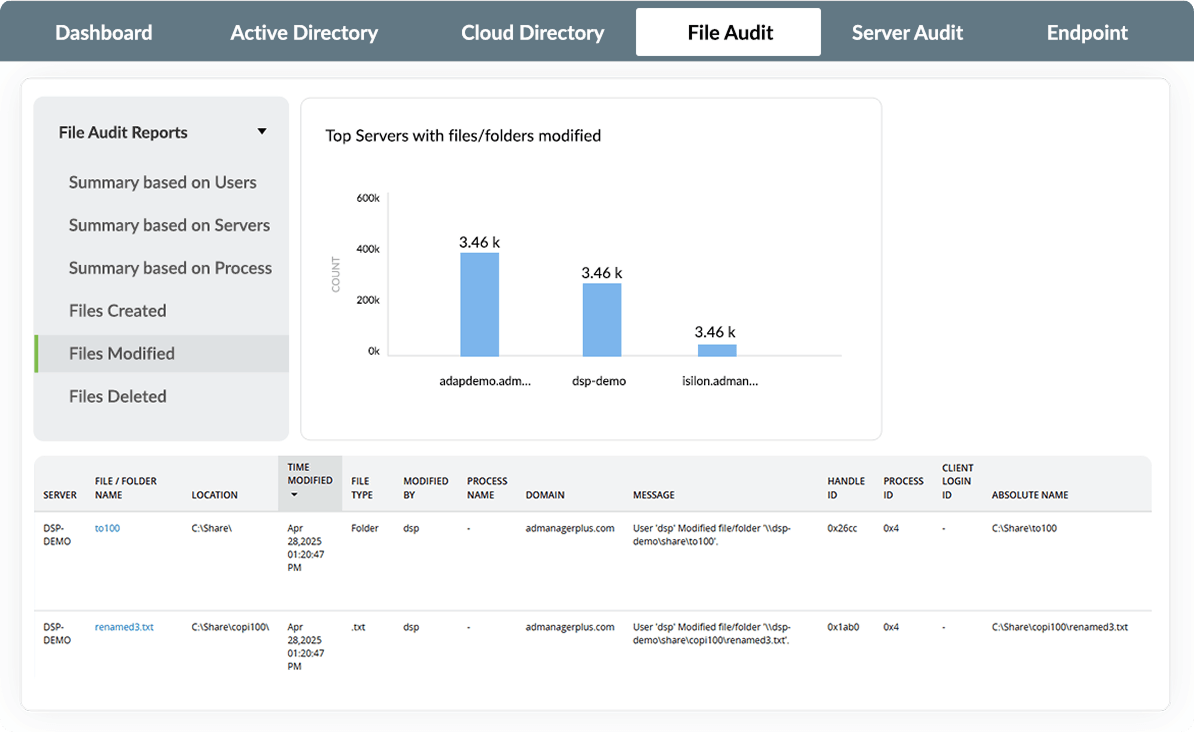The height and width of the screenshot is (732, 1194).
Task: Sort by the Process Name column header
Action: point(487,488)
